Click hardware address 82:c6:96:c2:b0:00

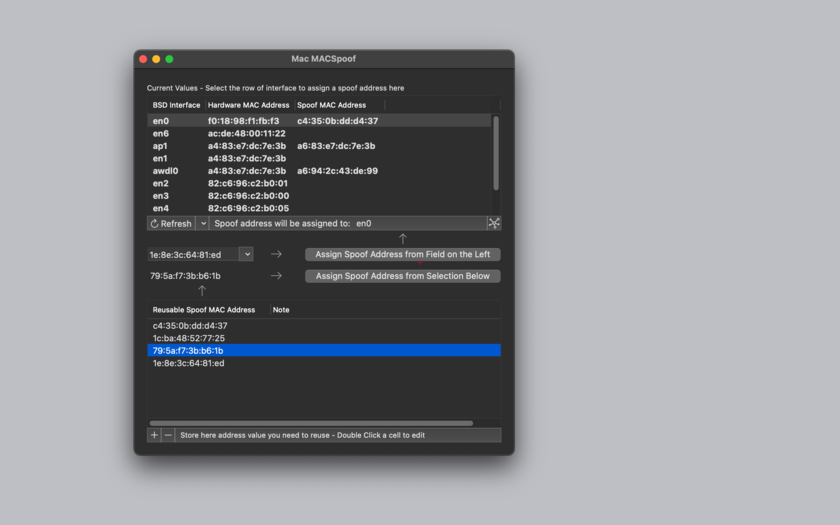click(249, 196)
